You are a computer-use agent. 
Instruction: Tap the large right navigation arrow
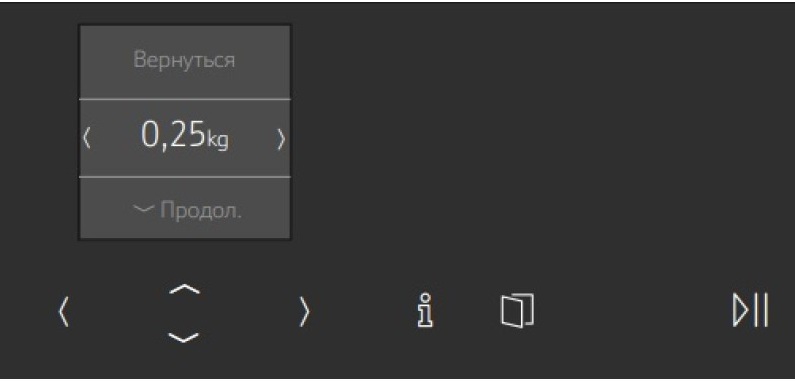[x=304, y=311]
